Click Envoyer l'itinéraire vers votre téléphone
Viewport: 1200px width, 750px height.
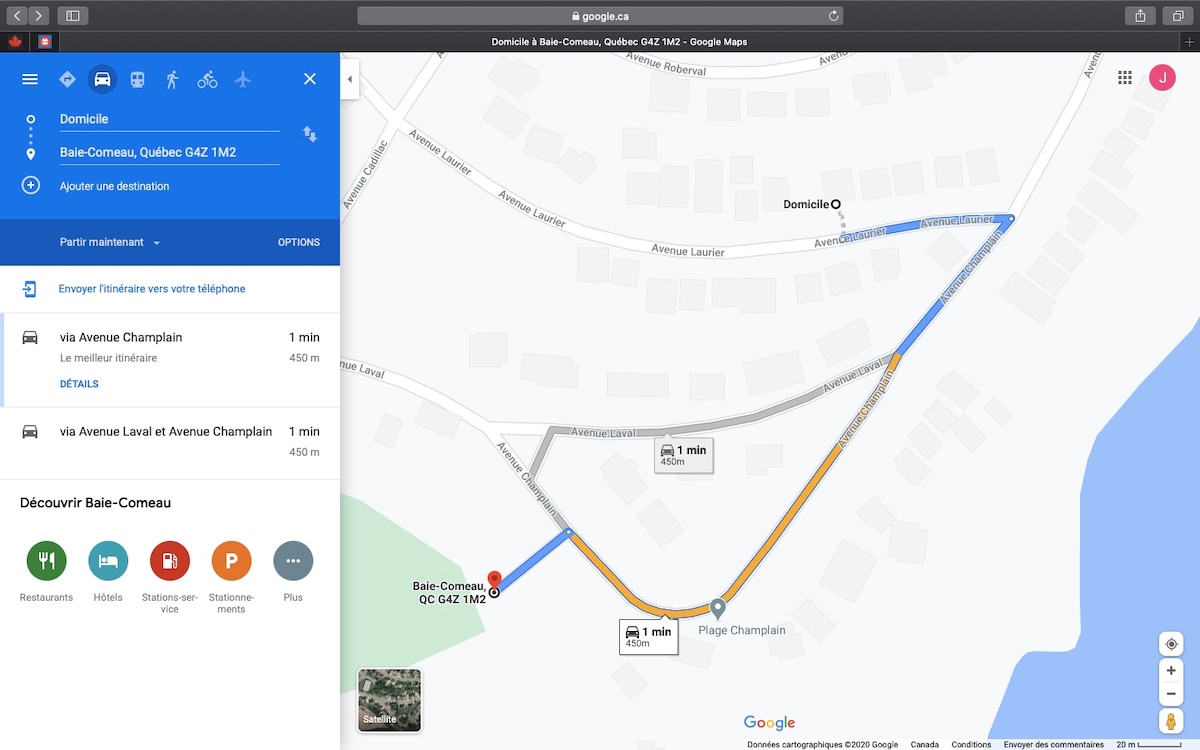tap(151, 289)
